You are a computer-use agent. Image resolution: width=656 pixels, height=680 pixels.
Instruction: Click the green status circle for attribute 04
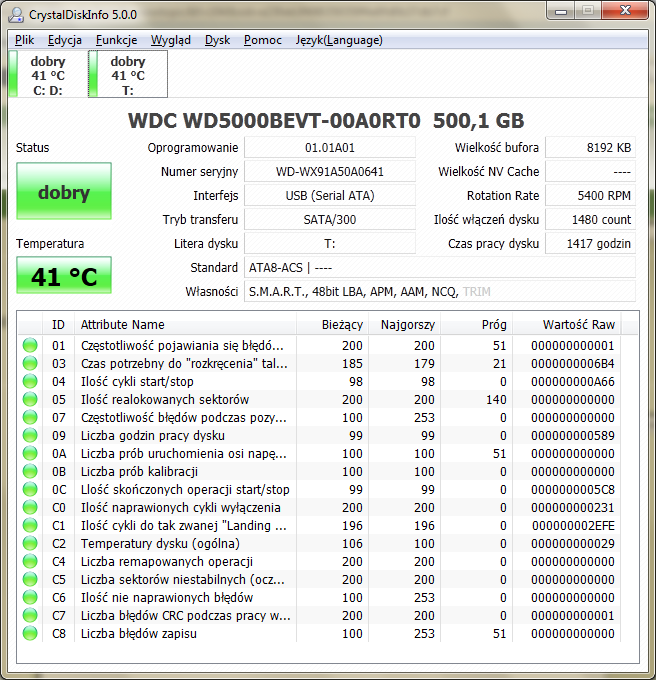[x=30, y=382]
